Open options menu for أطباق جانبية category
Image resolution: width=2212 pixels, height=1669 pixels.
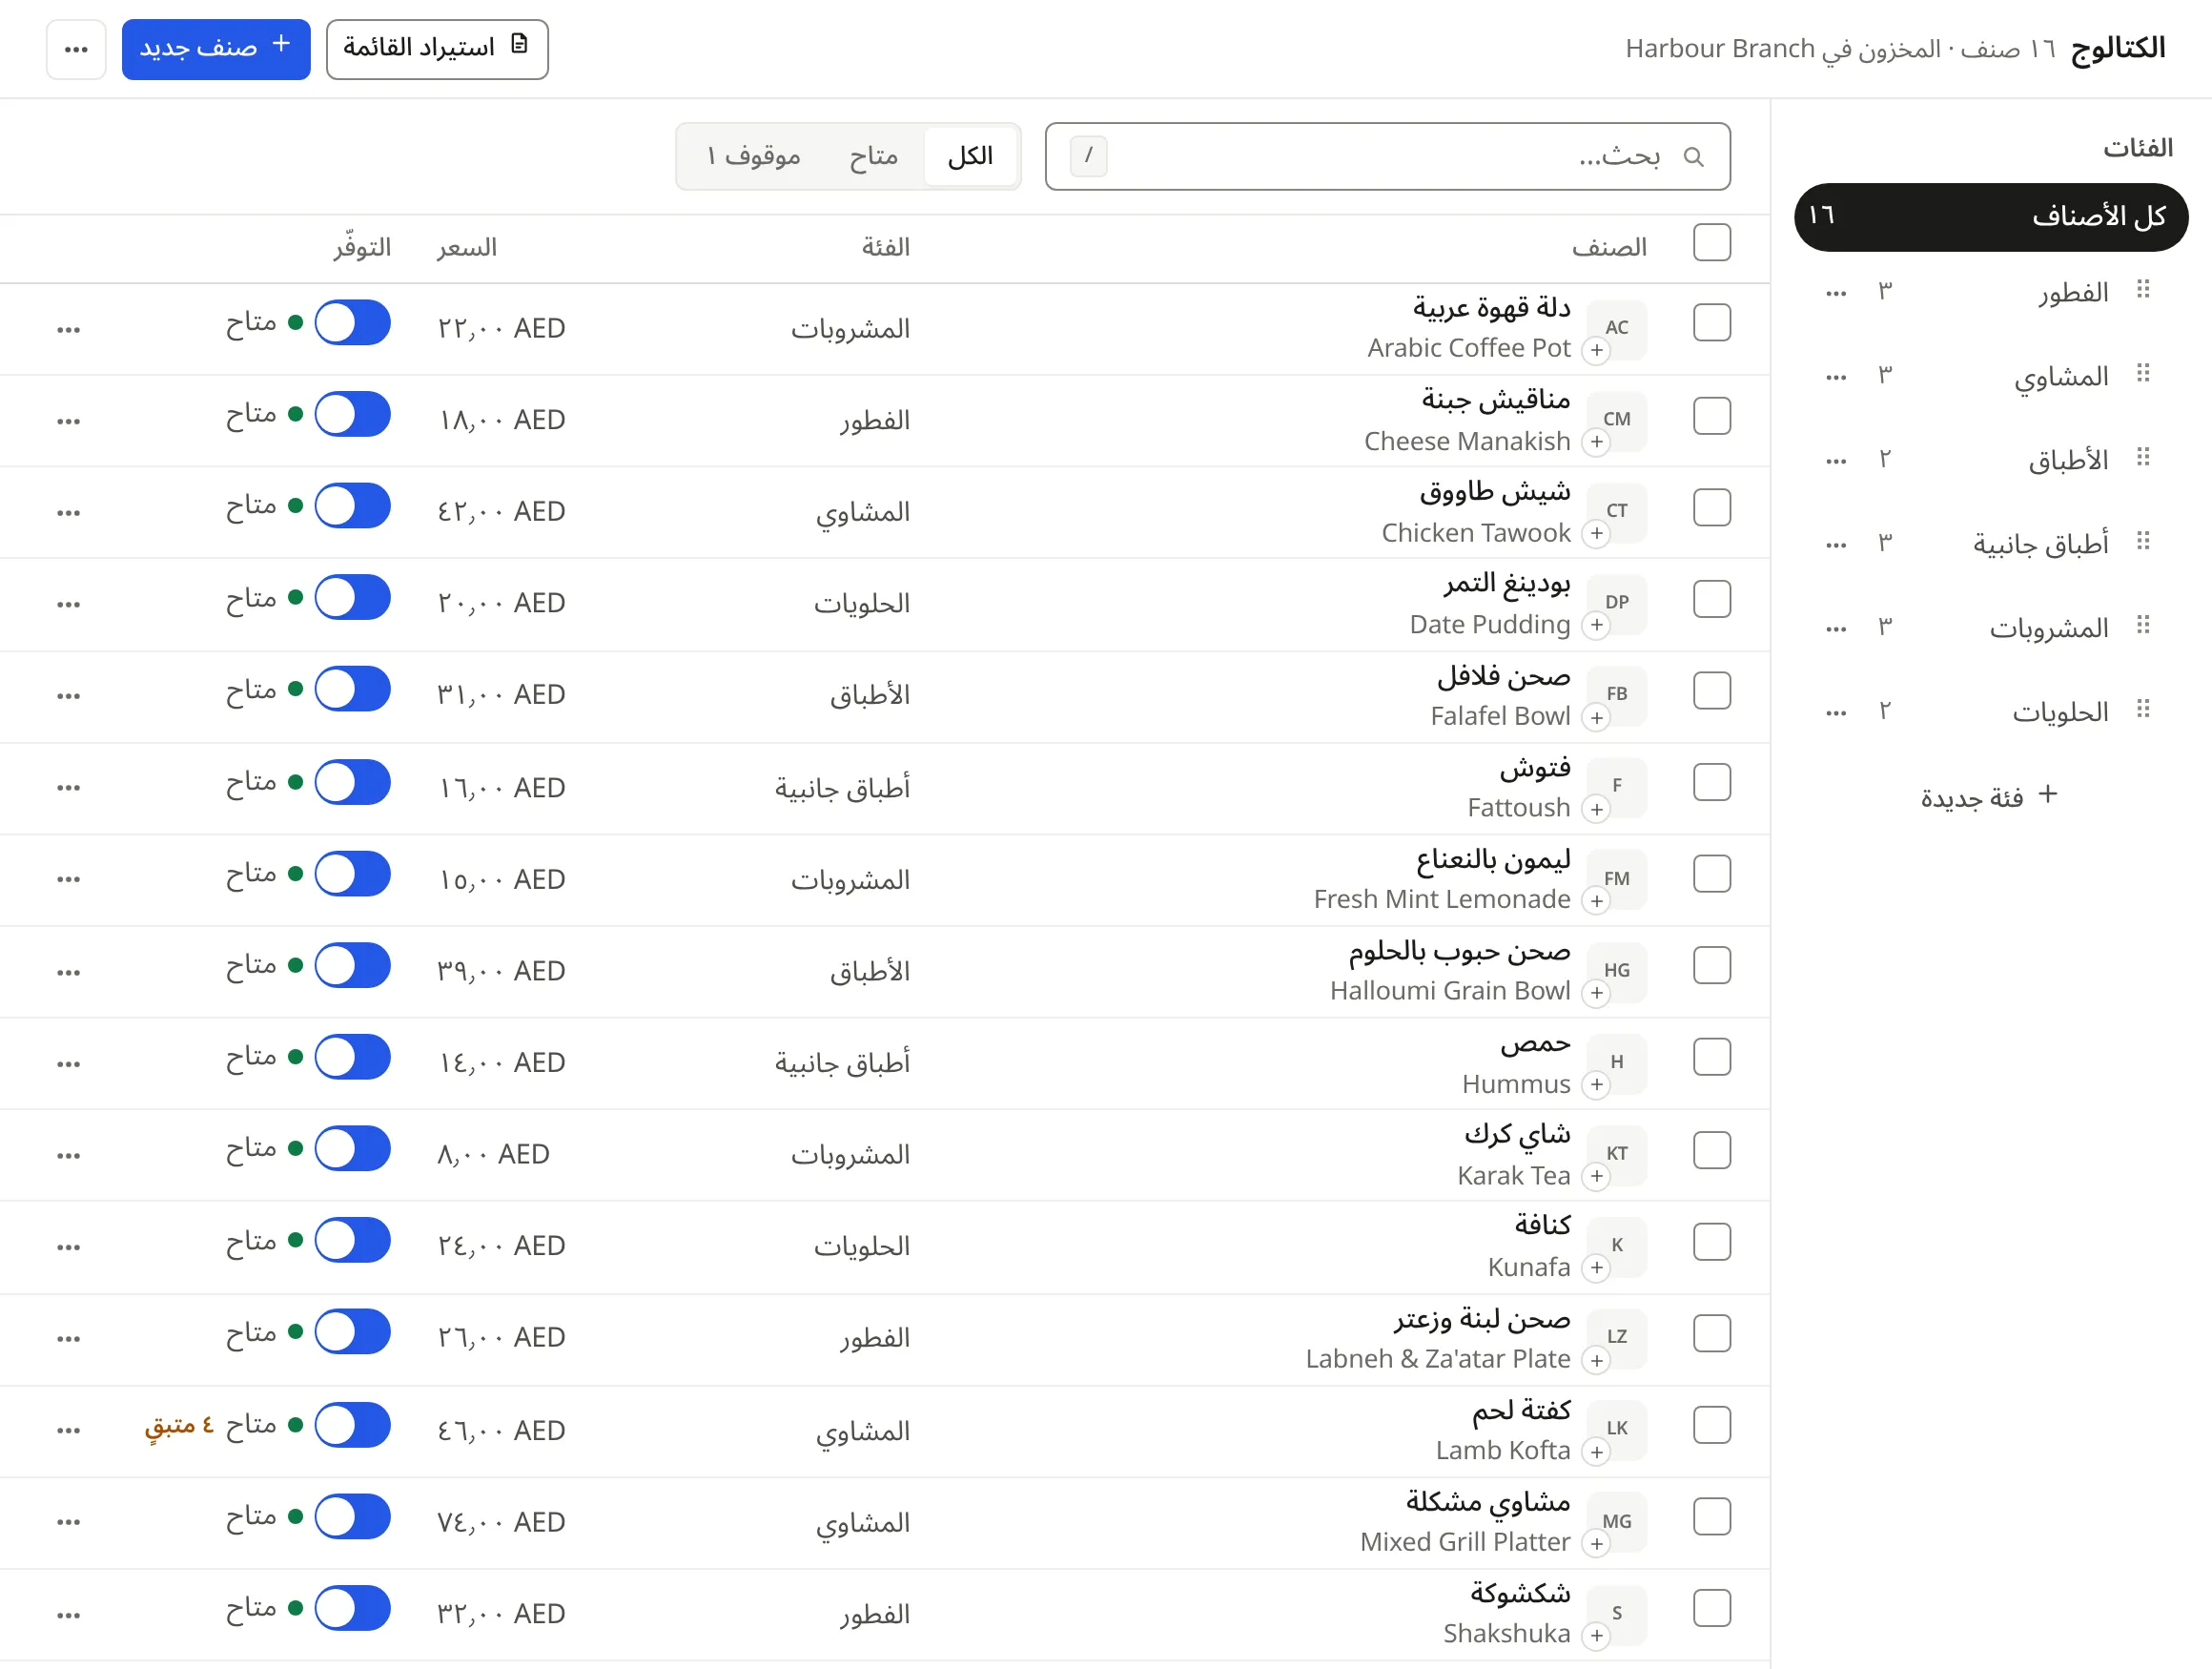[1836, 546]
